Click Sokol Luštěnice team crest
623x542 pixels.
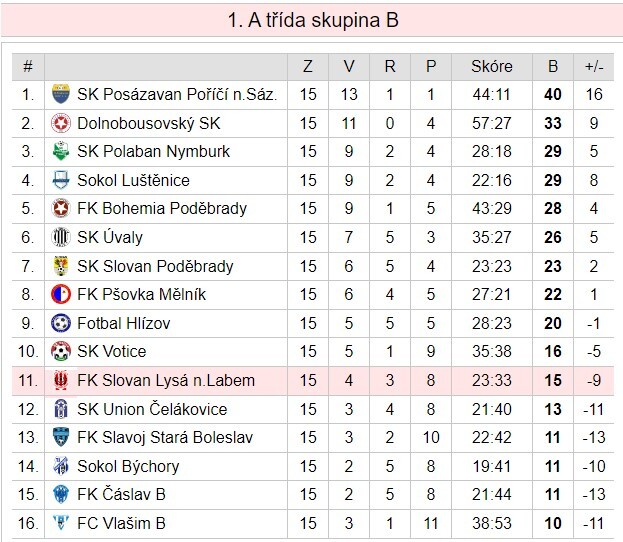[x=61, y=180]
